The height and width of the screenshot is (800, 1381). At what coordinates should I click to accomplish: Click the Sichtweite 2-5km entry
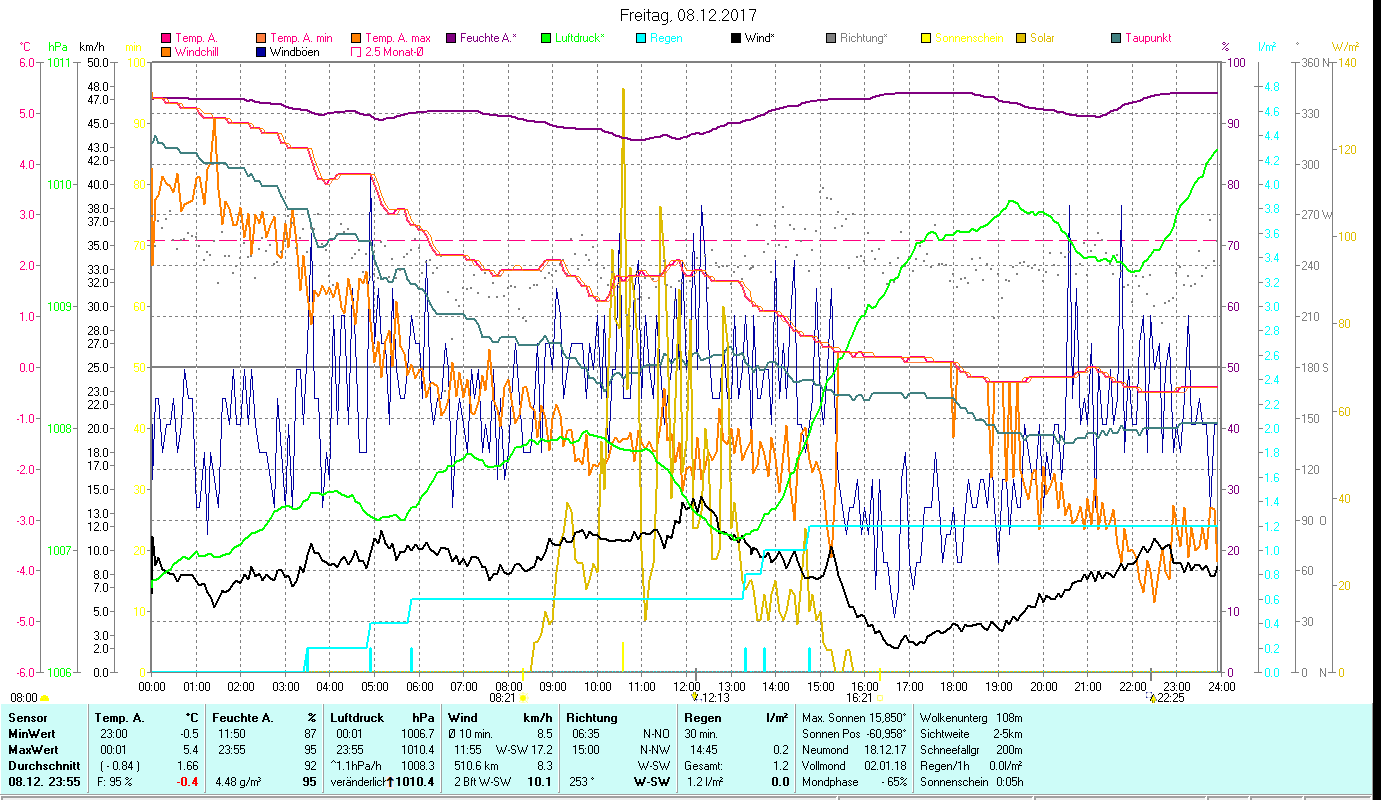[969, 734]
